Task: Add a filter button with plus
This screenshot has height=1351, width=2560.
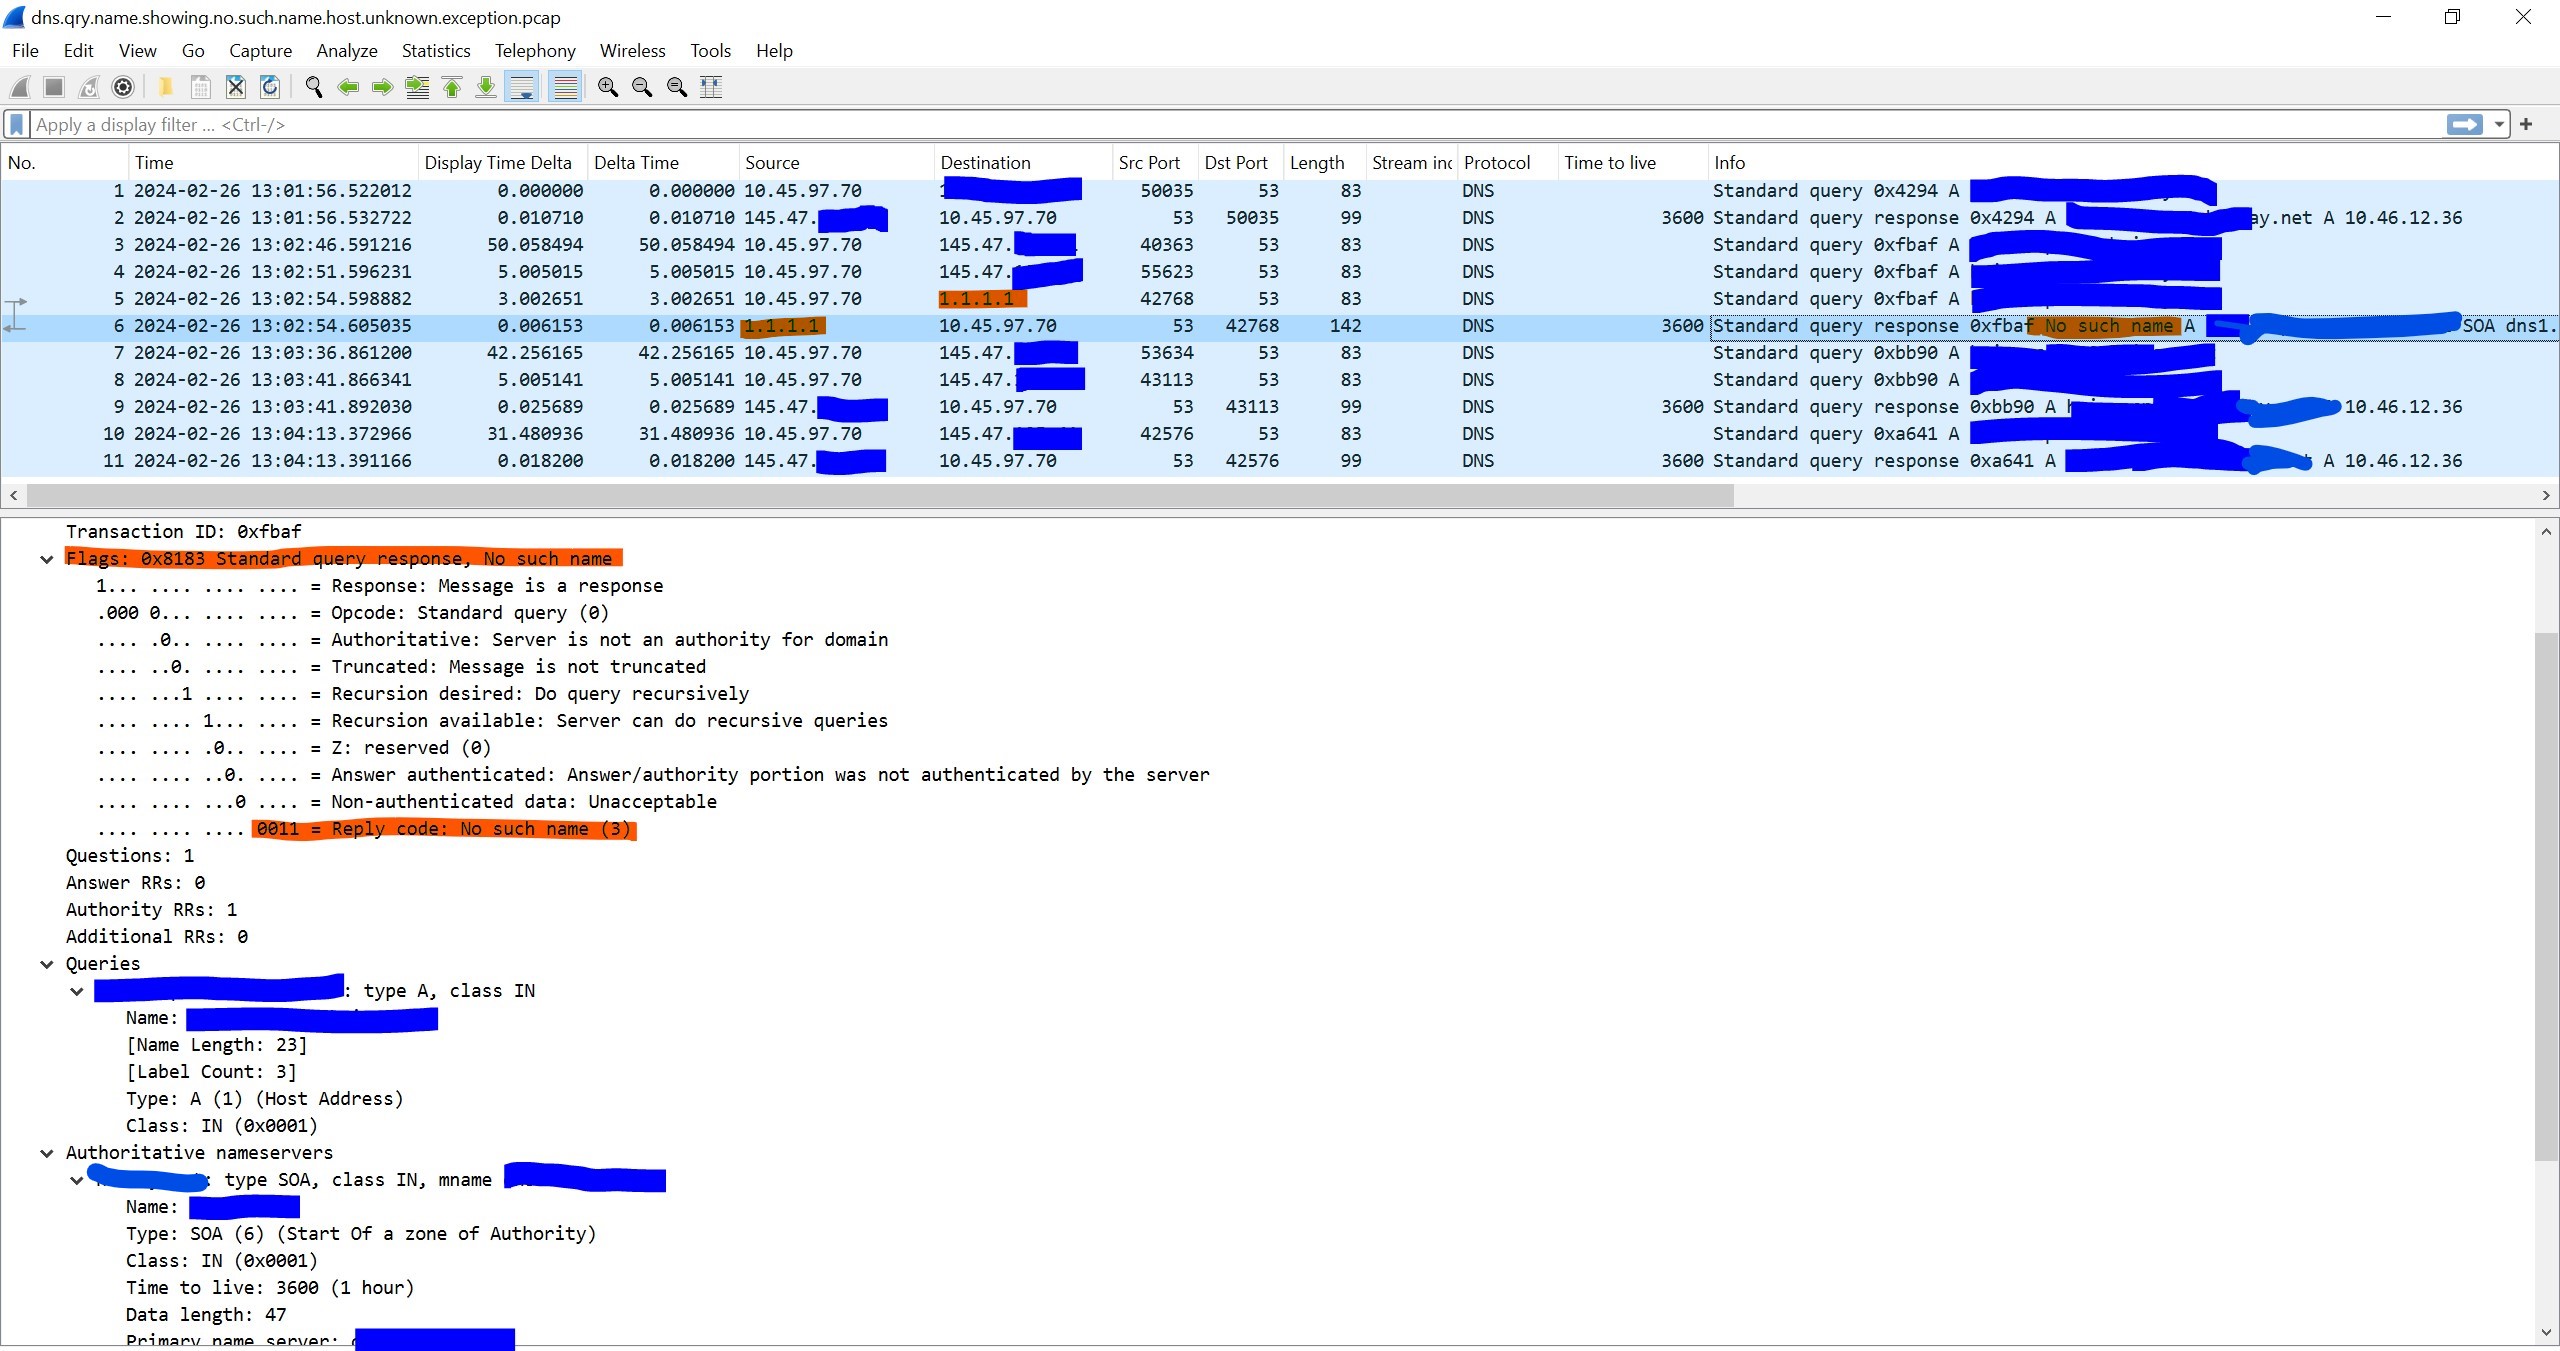Action: [2526, 124]
